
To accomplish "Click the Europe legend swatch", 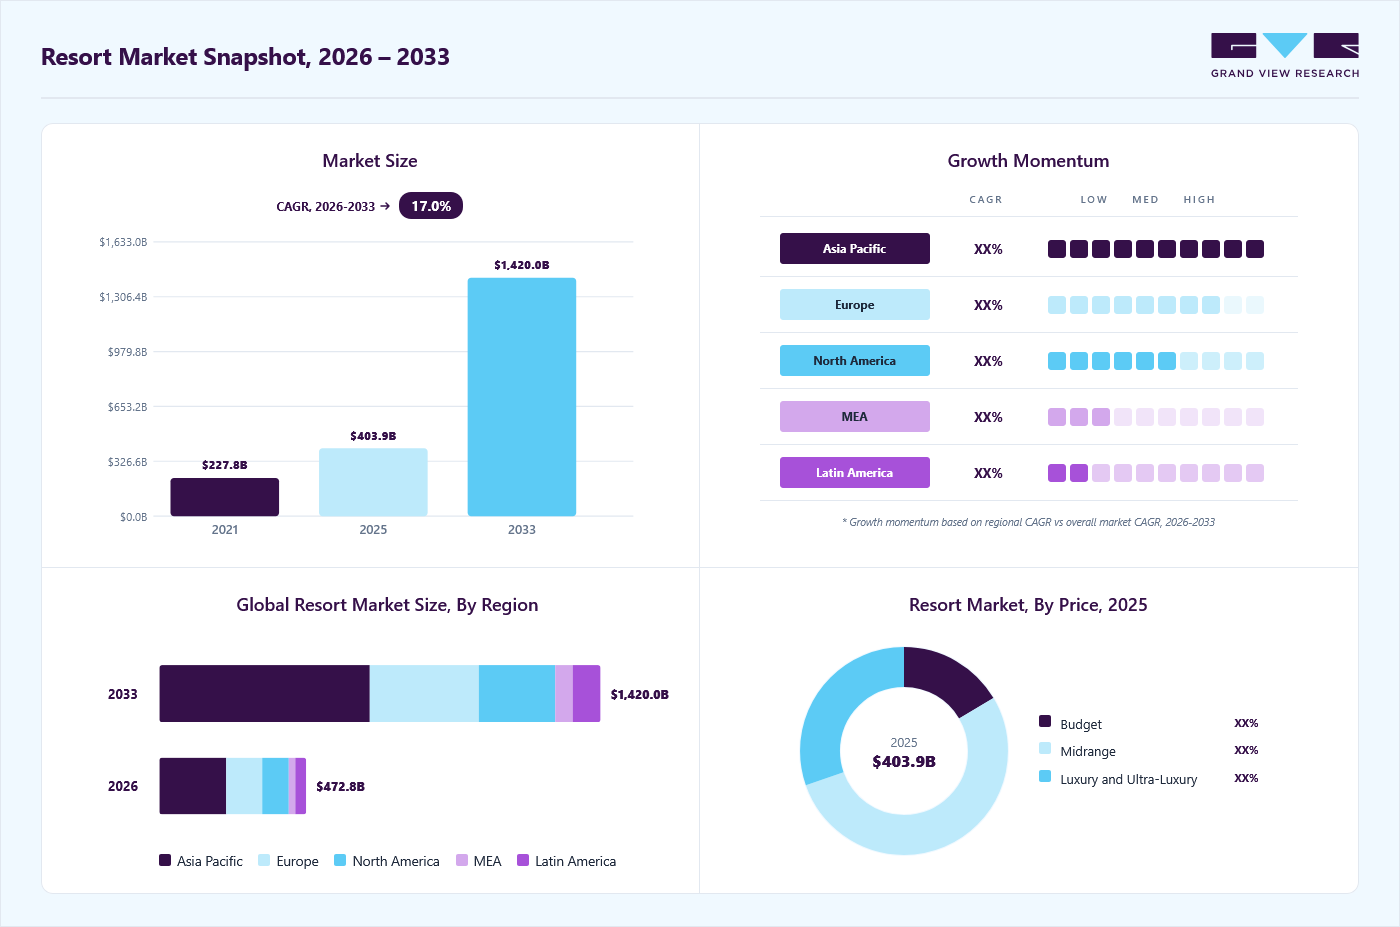I will [264, 860].
